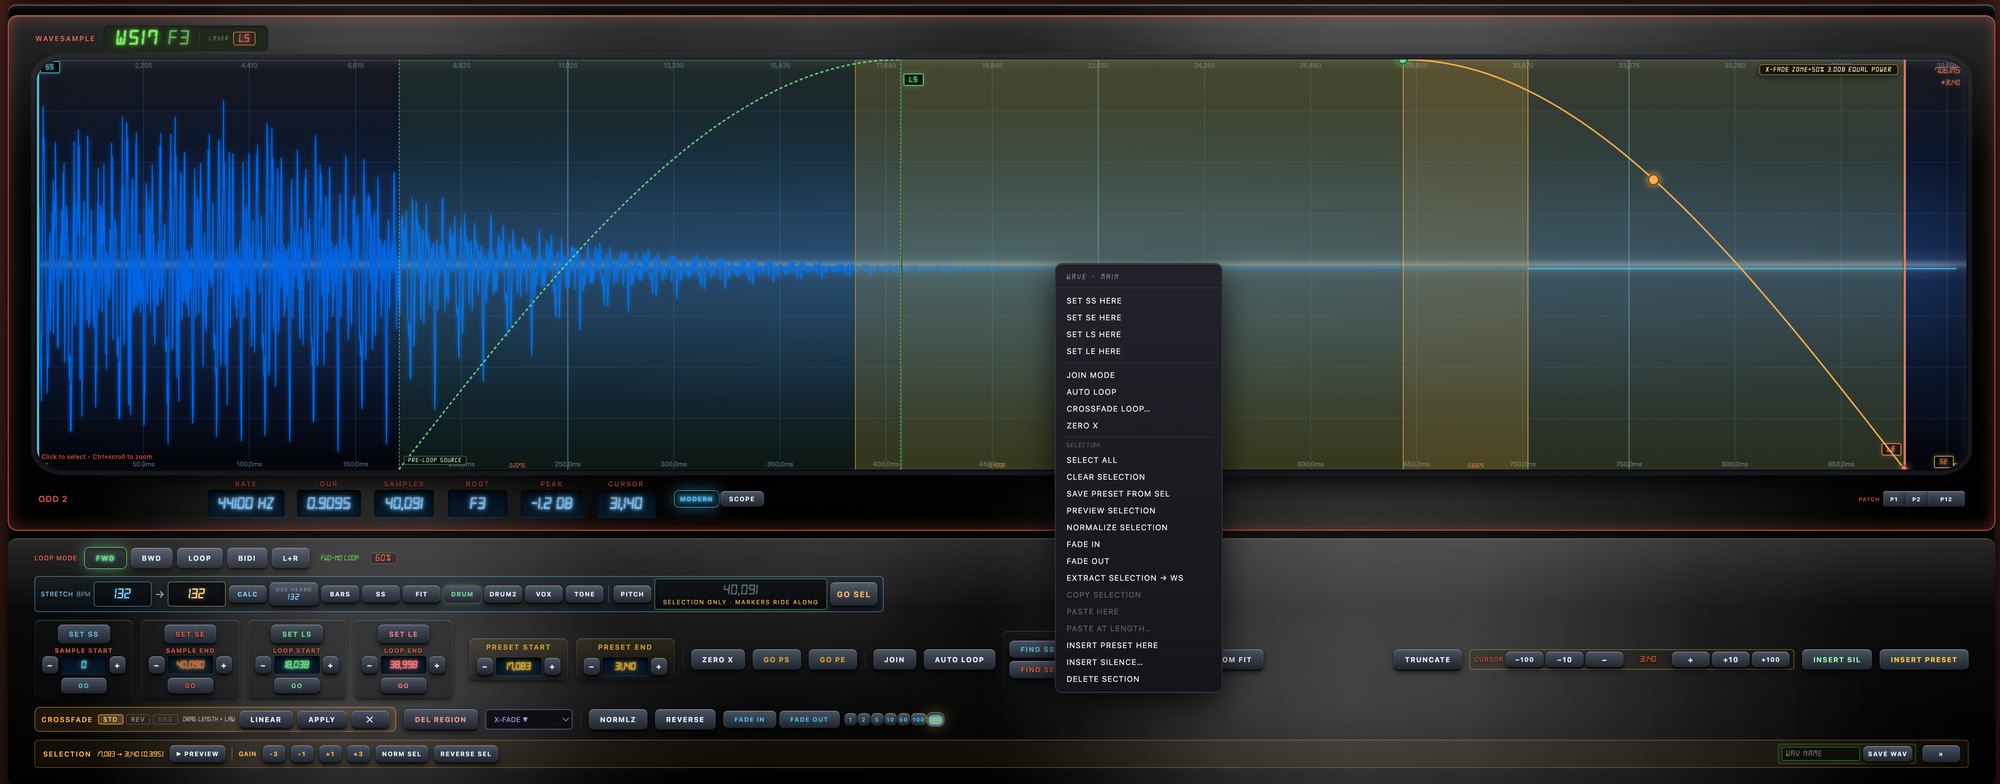2000x784 pixels.
Task: Select P12 patch tab
Action: pos(1946,499)
